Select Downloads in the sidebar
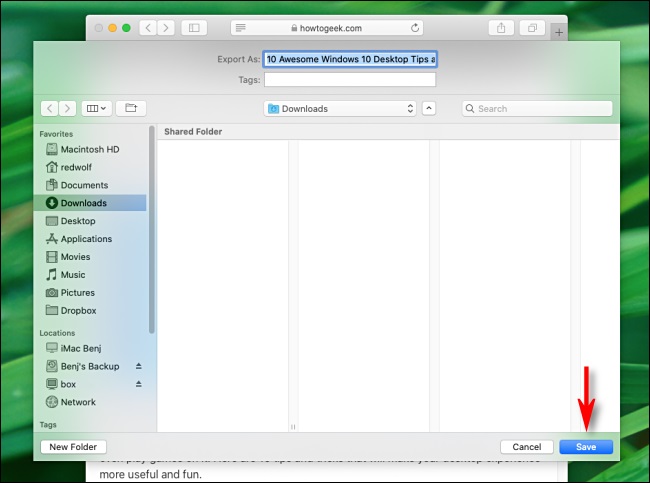Image resolution: width=650 pixels, height=483 pixels. [x=90, y=203]
